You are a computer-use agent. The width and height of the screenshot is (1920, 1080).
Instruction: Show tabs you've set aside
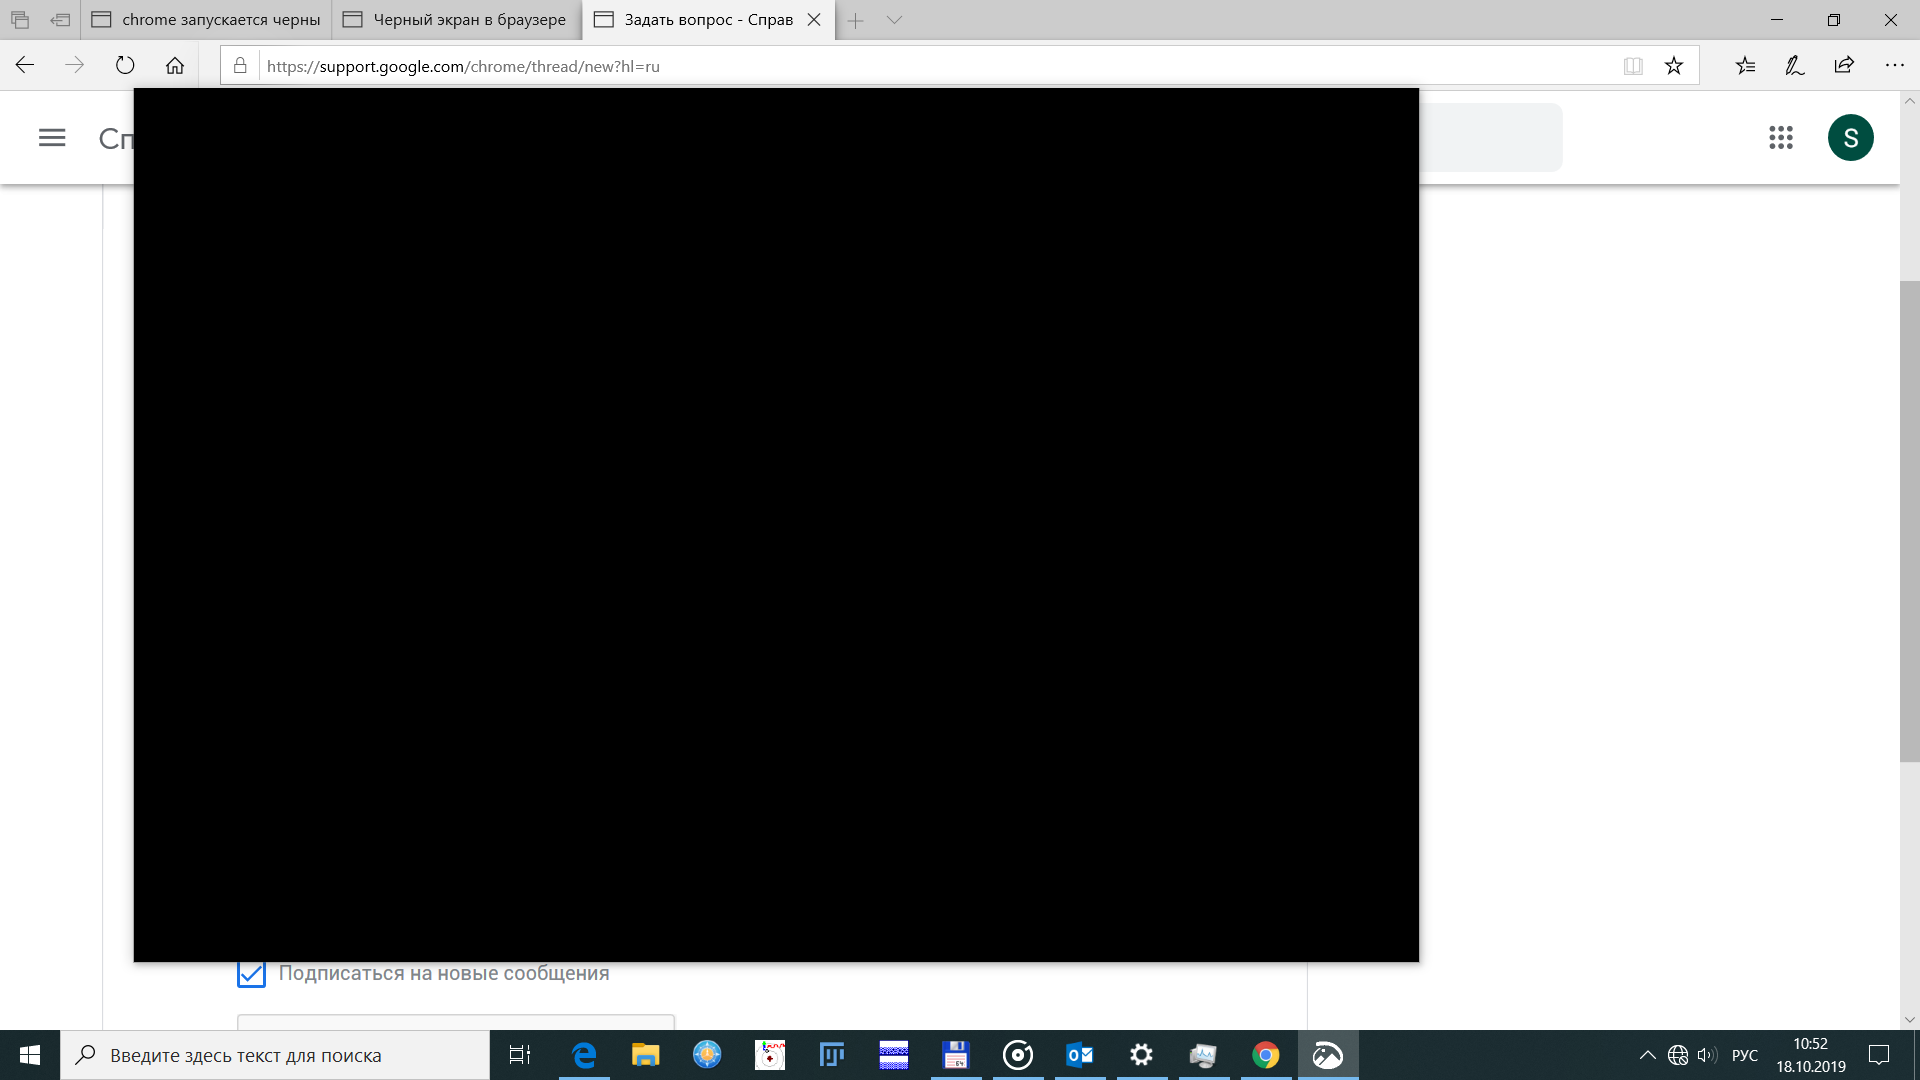click(20, 20)
